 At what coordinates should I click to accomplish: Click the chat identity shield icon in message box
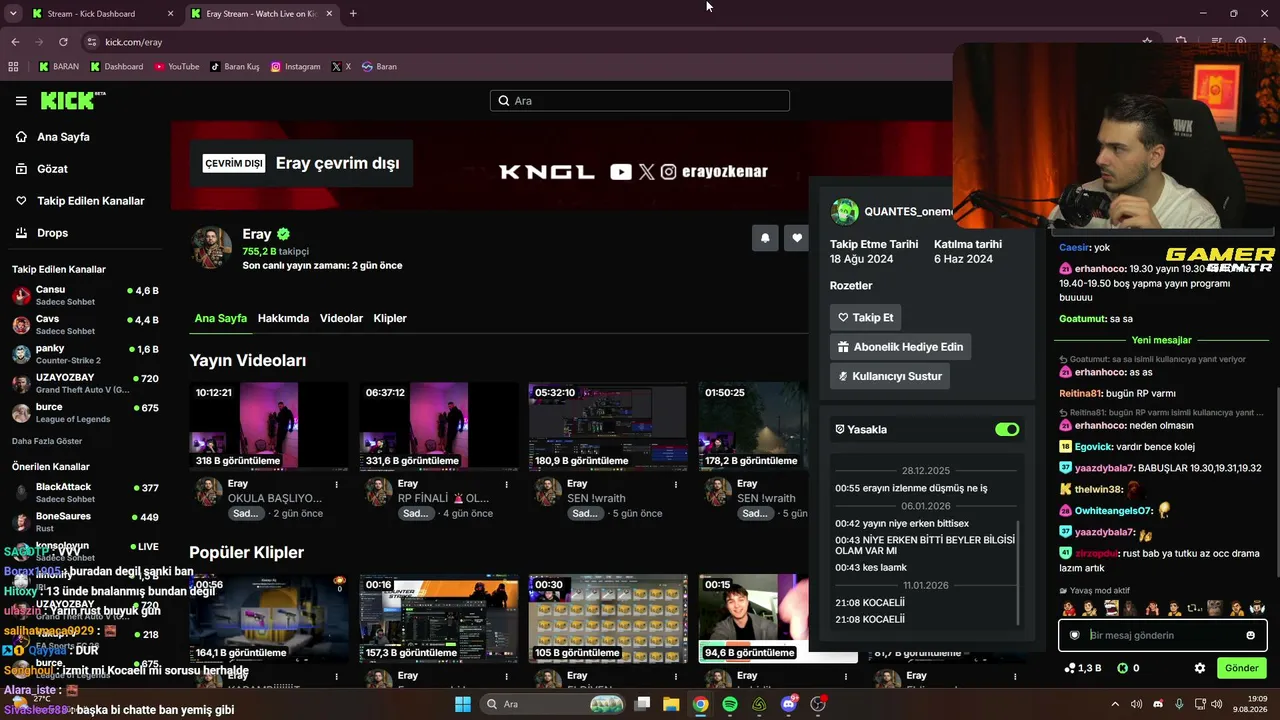(x=1075, y=635)
